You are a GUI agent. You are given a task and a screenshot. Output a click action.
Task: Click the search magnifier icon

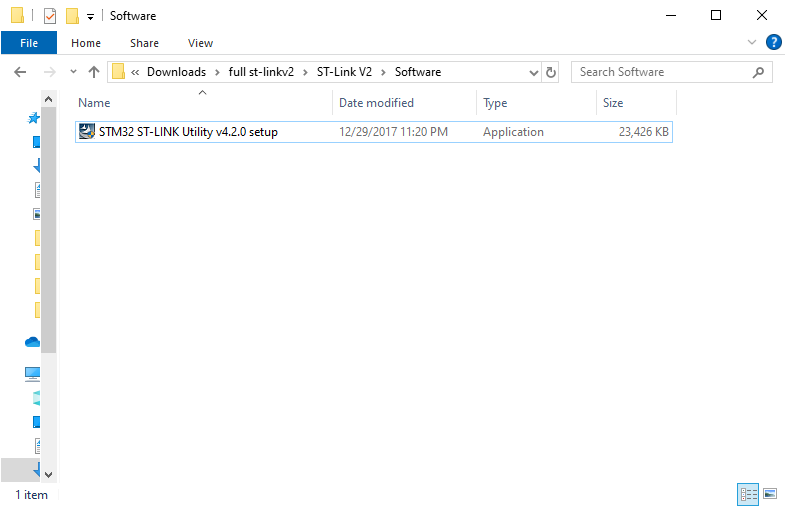coord(758,72)
